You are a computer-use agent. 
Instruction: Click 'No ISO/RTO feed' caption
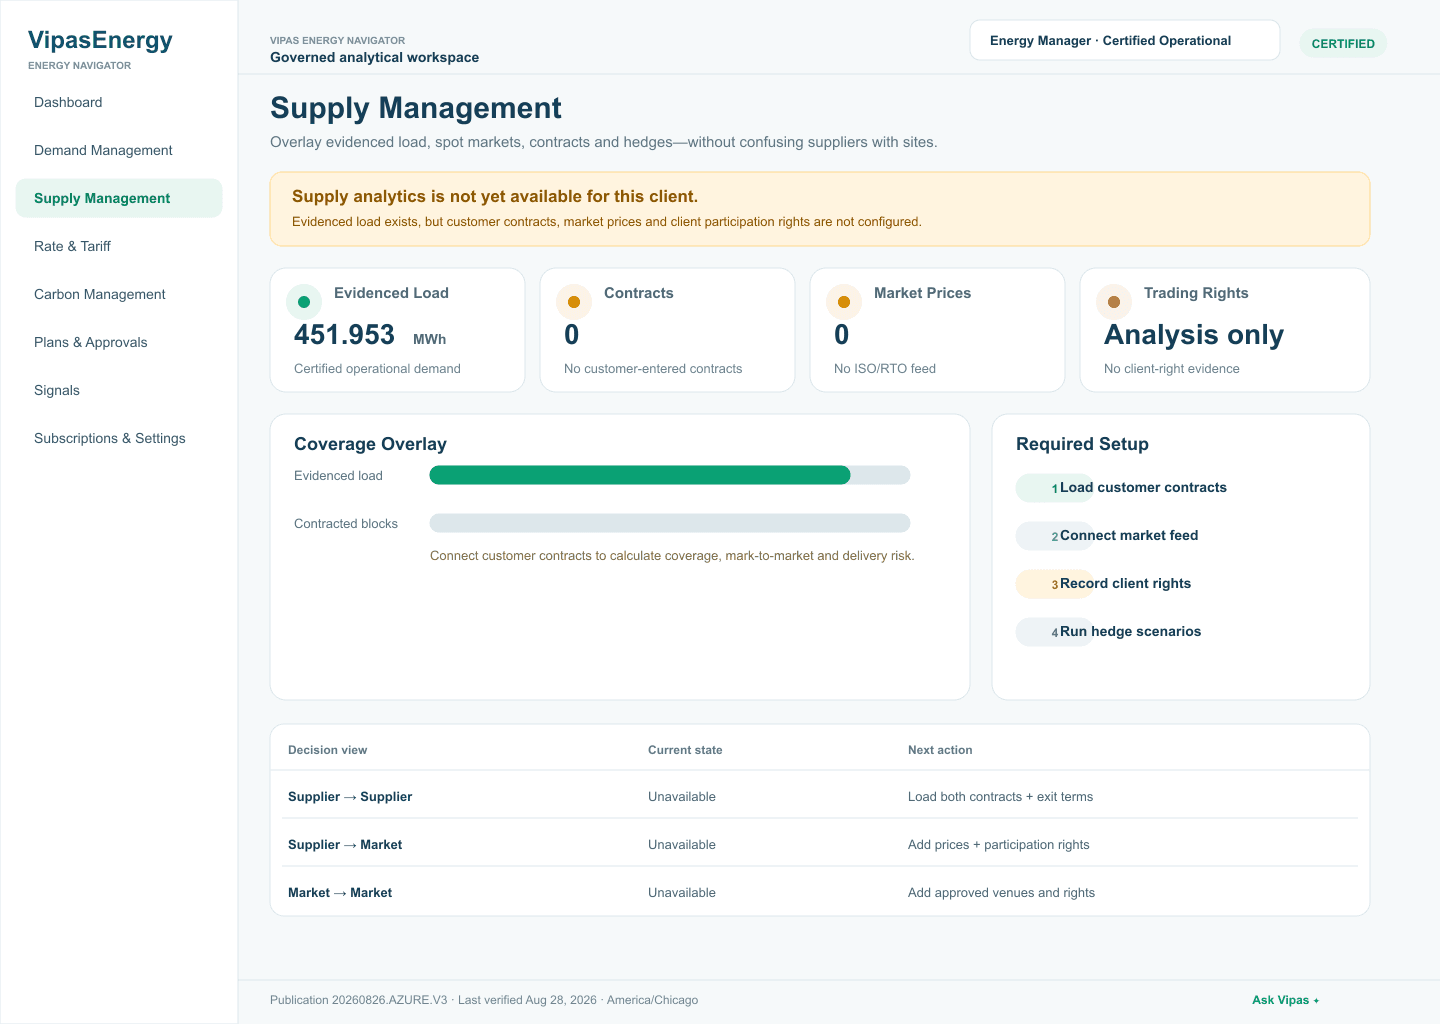(885, 369)
